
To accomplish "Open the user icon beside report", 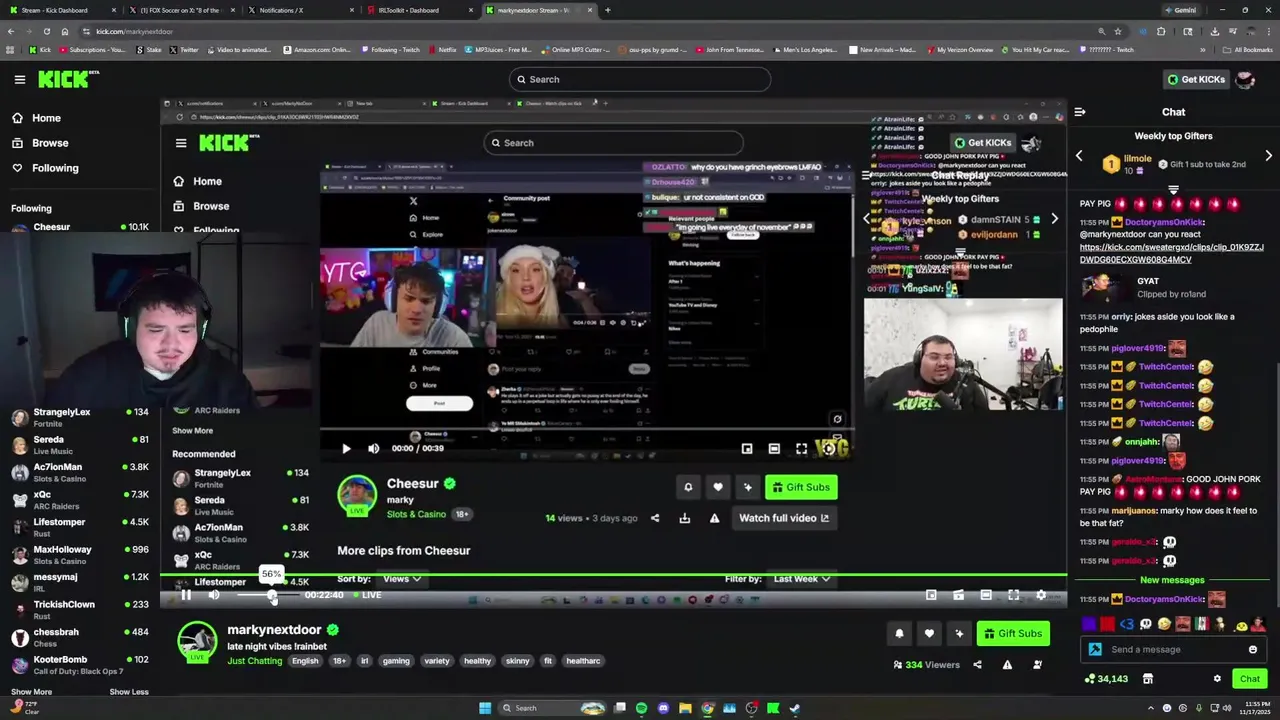I will [x=1037, y=665].
